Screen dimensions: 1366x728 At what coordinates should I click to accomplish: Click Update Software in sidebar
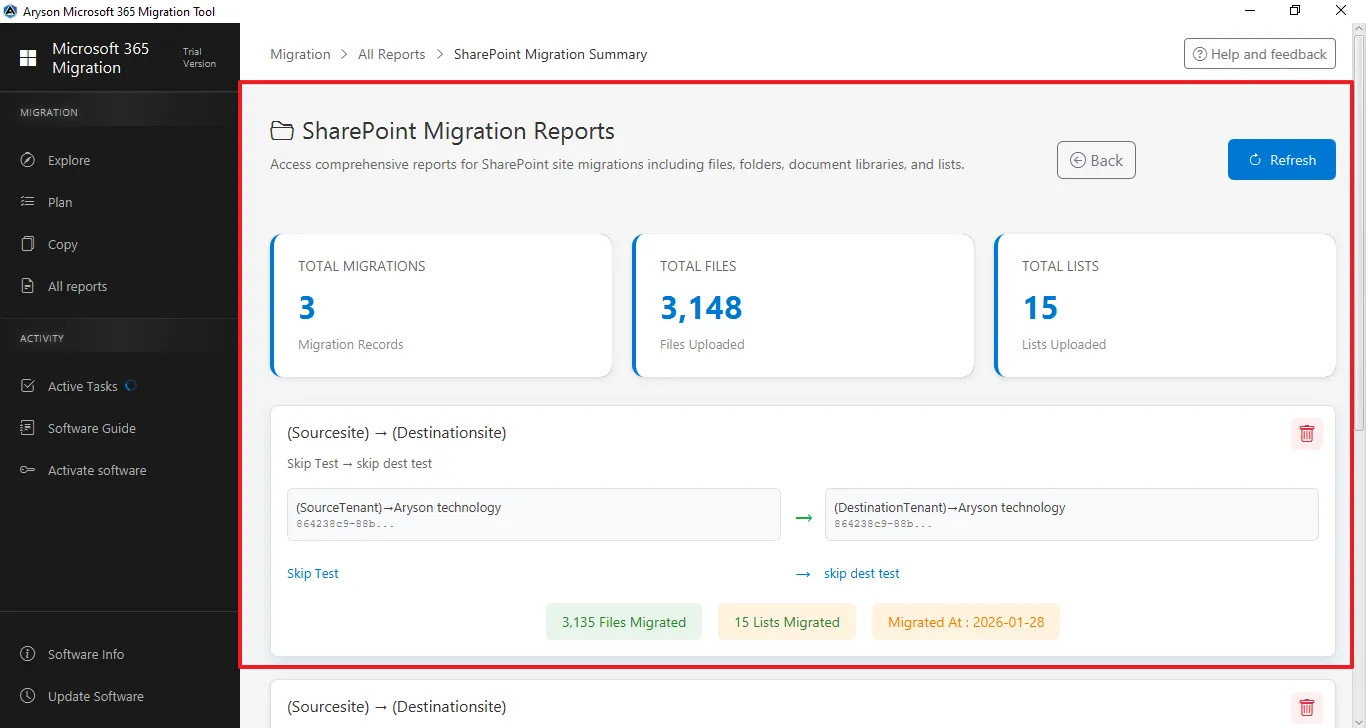click(x=95, y=696)
